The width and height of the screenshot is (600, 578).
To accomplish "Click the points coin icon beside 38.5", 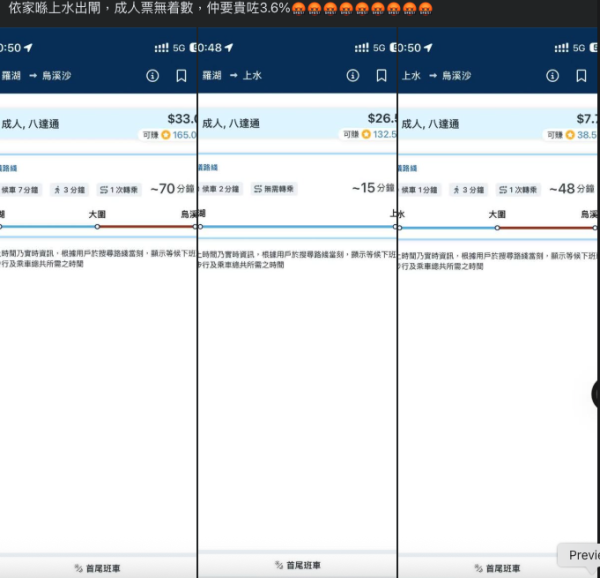I will (x=570, y=135).
